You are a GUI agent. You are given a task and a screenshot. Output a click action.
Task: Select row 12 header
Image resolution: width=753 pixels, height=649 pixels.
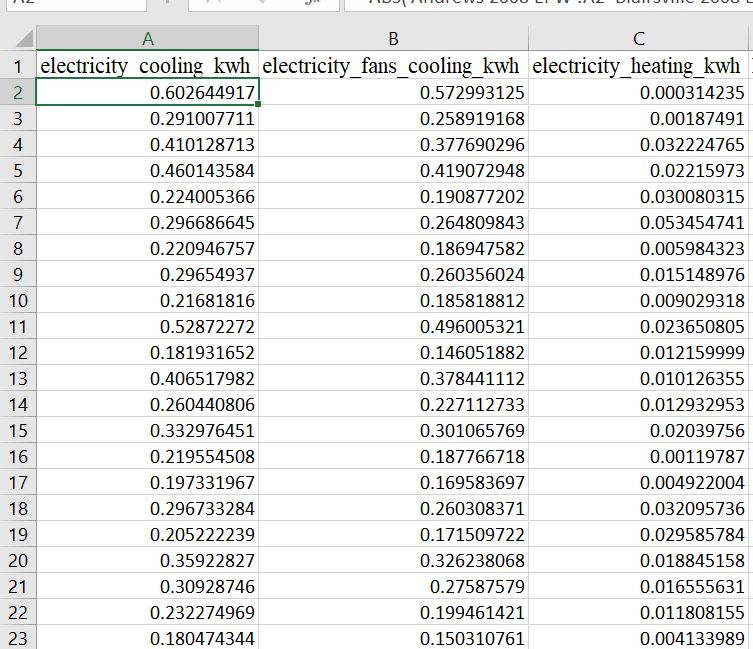click(18, 353)
